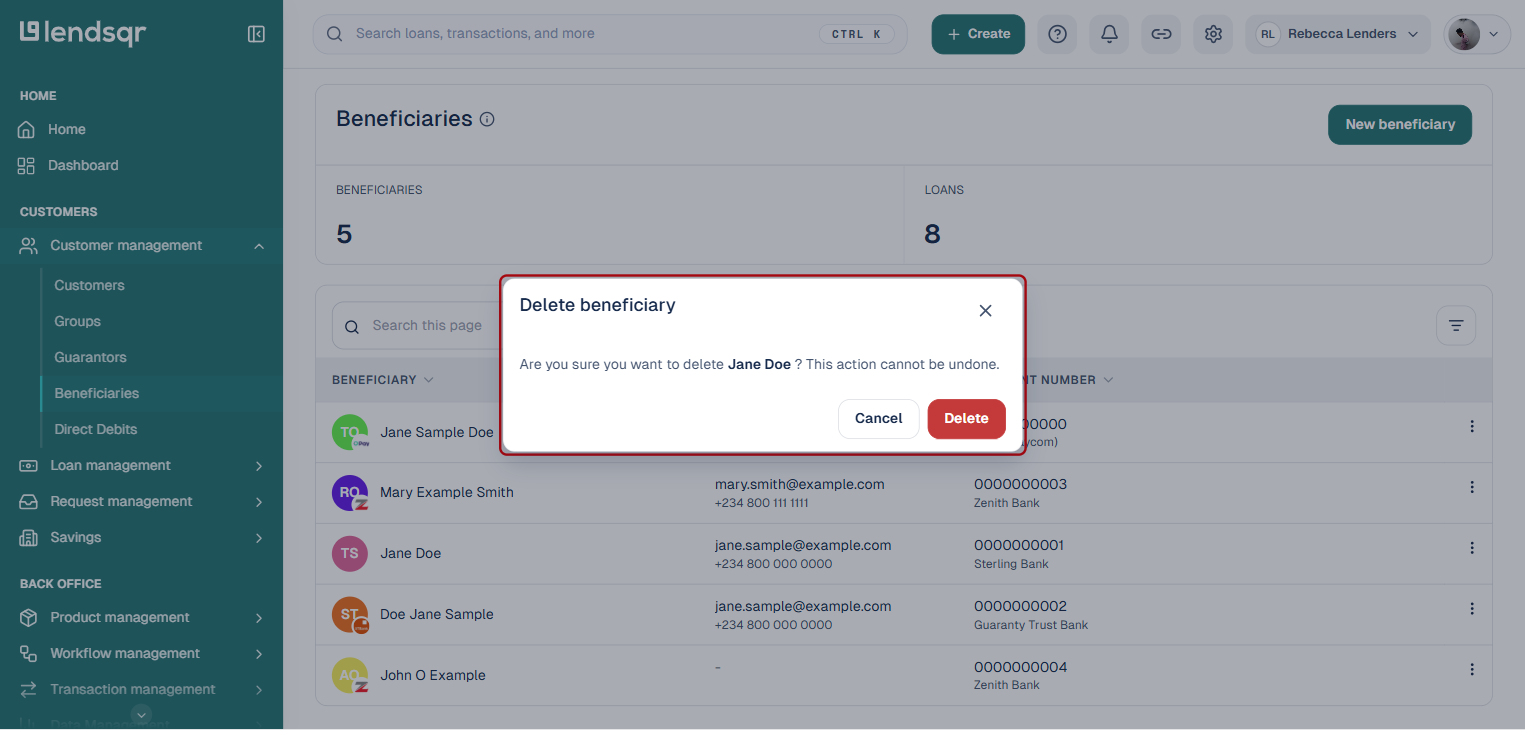This screenshot has height=730, width=1535.
Task: Click the John O Example avatar
Action: (350, 676)
